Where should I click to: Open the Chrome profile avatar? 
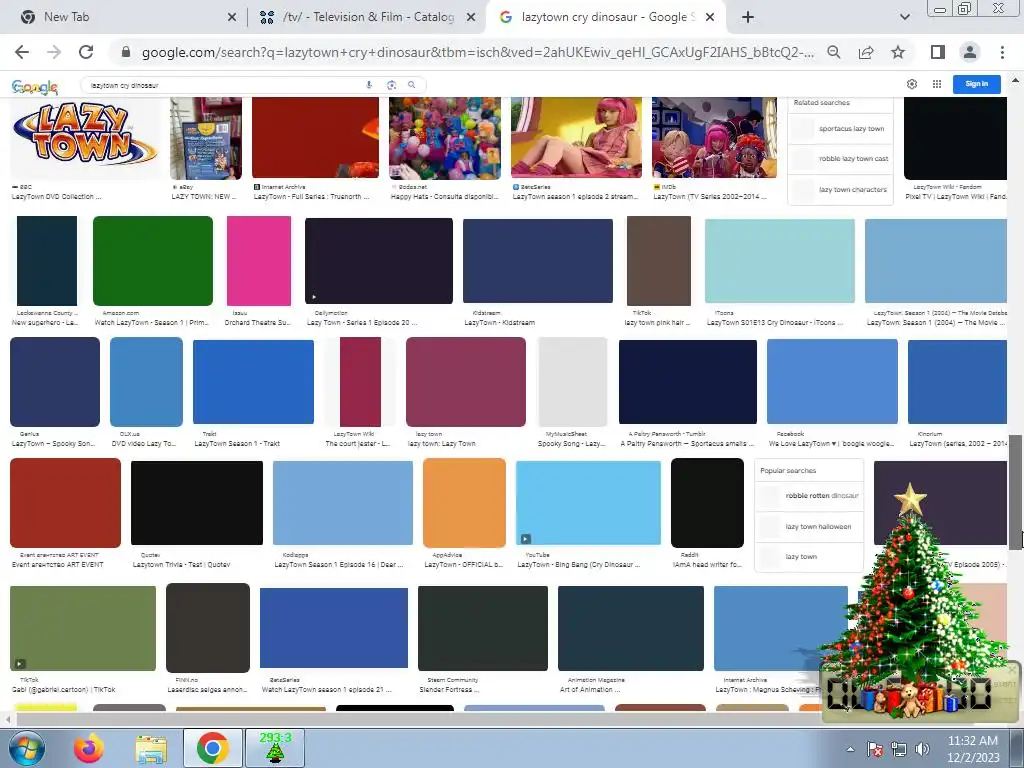(970, 52)
